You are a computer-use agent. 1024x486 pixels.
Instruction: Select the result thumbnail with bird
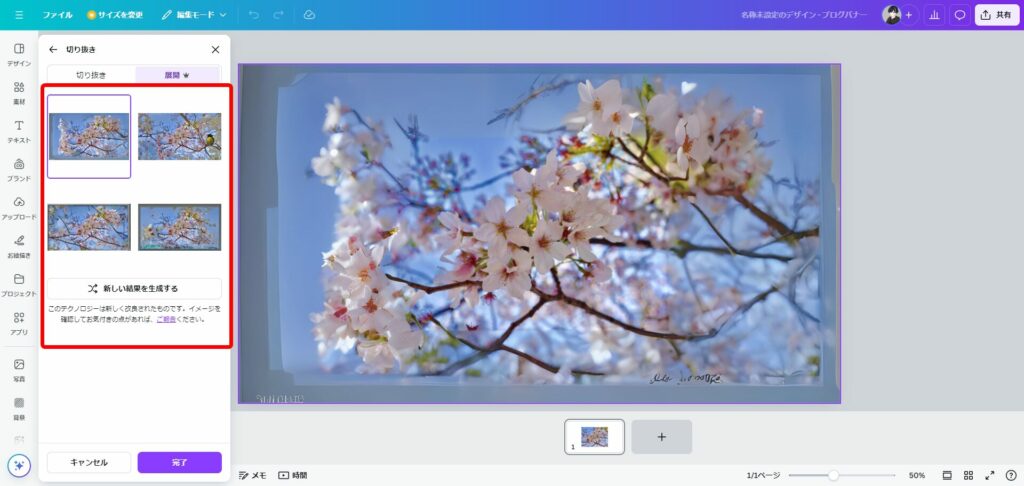click(x=180, y=137)
